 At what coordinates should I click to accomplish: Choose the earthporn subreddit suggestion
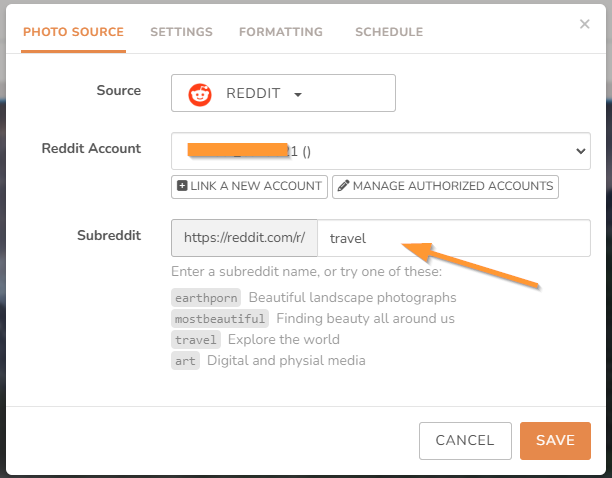(206, 298)
